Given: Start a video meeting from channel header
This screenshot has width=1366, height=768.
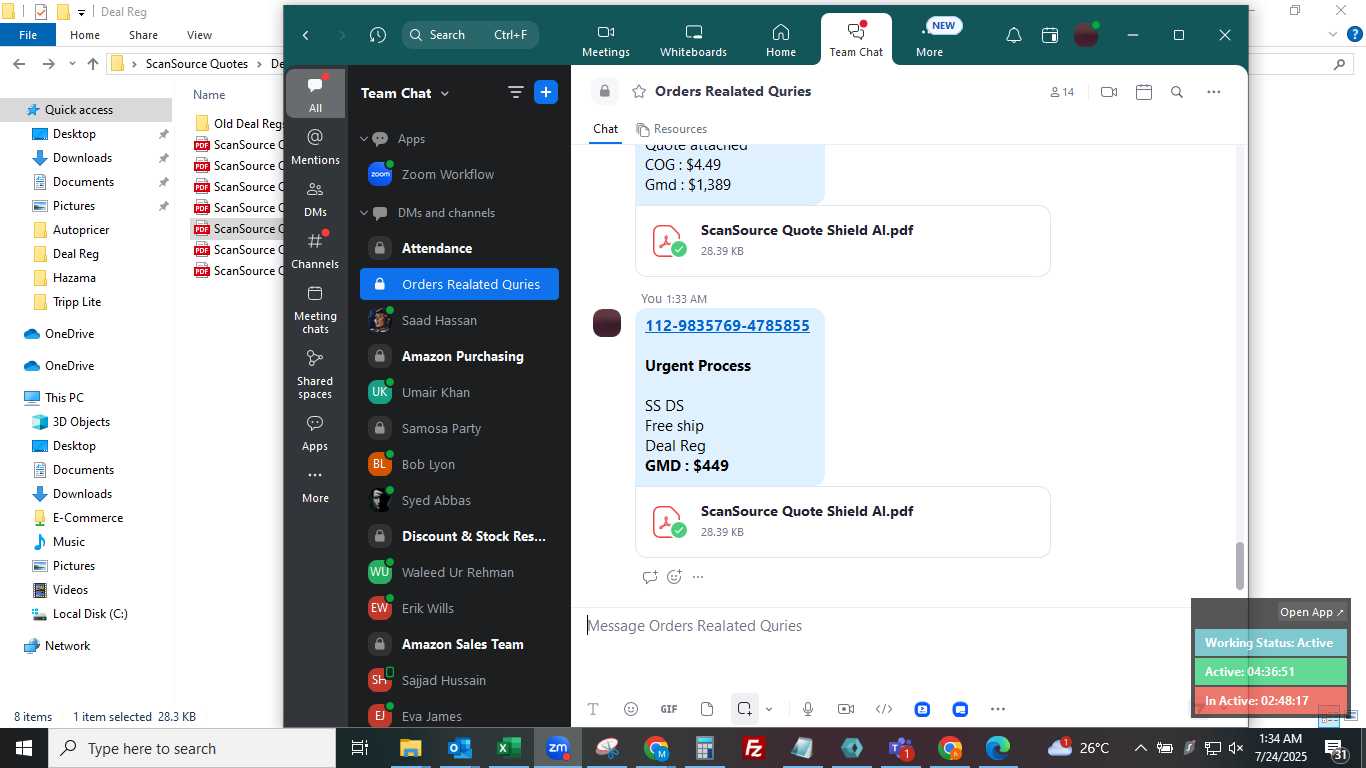Looking at the screenshot, I should click(x=1108, y=92).
